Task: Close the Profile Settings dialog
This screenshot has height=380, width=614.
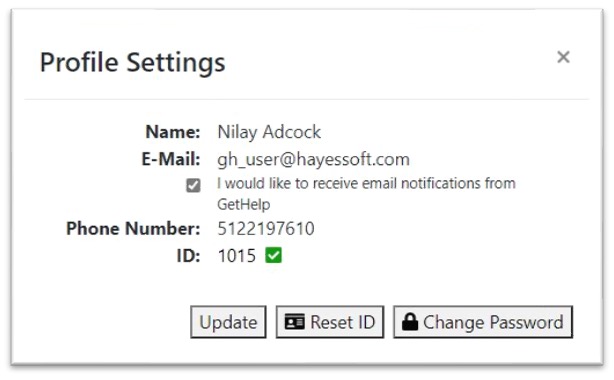Action: (x=563, y=57)
